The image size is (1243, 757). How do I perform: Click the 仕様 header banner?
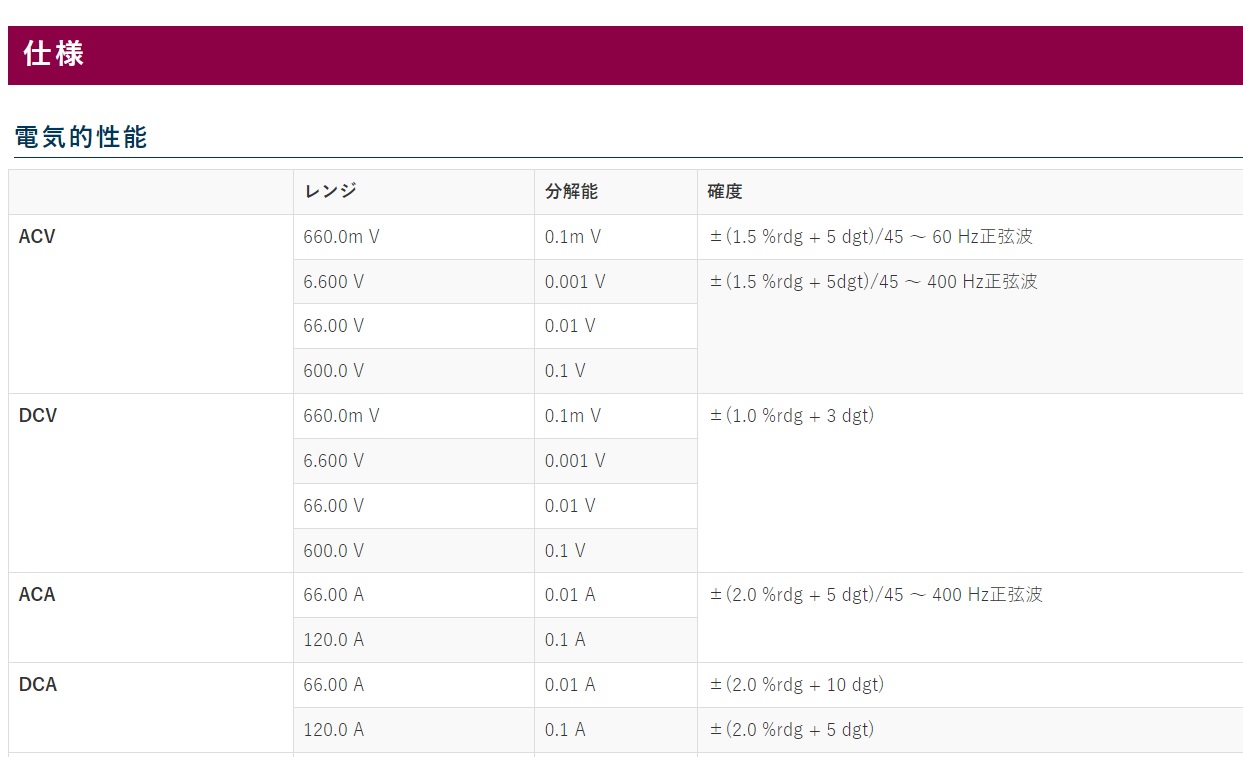point(625,55)
